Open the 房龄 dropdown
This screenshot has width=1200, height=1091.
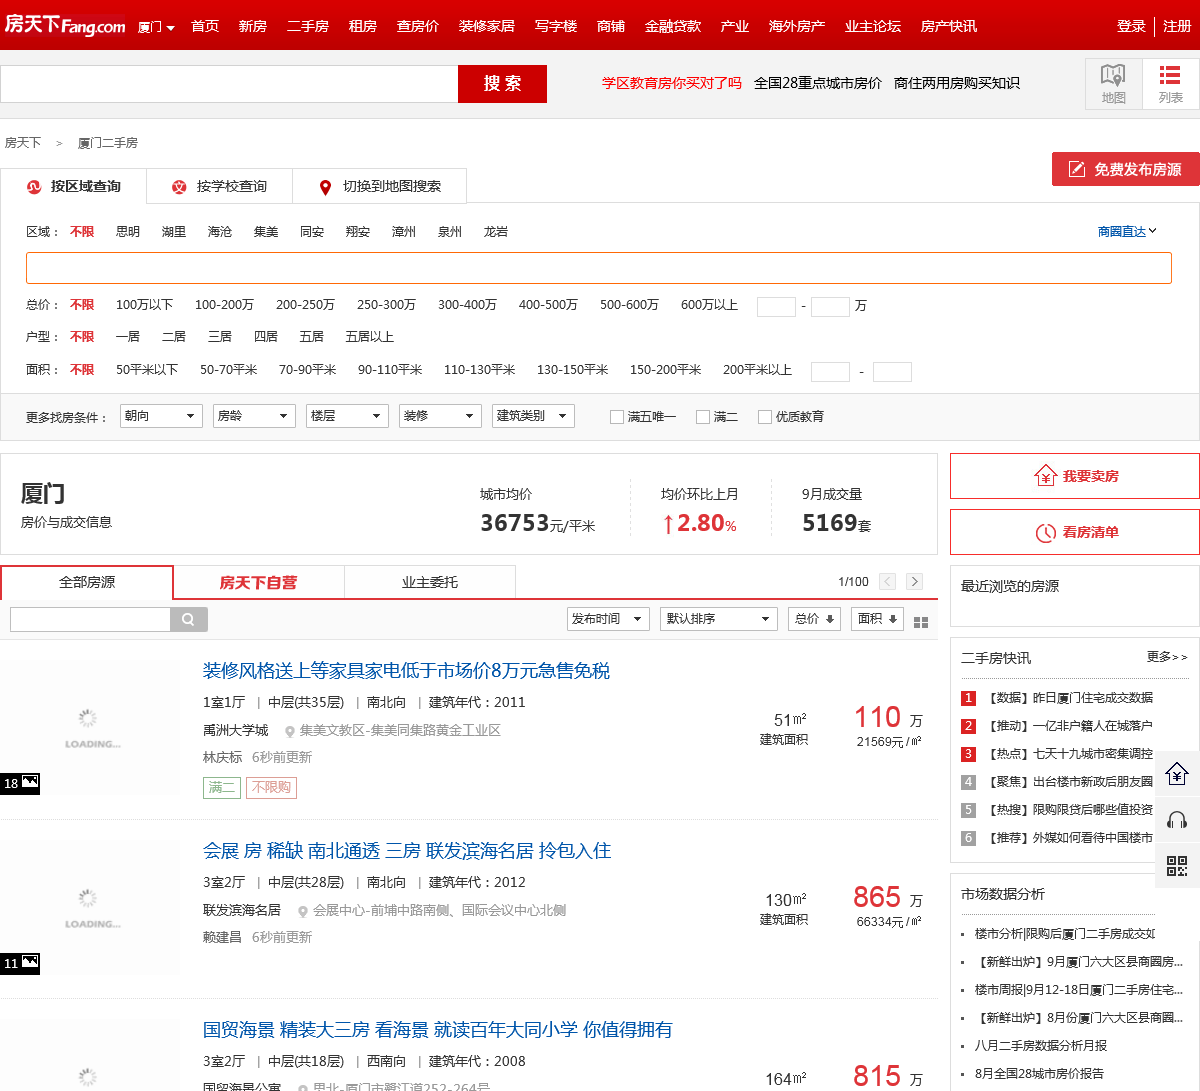254,416
